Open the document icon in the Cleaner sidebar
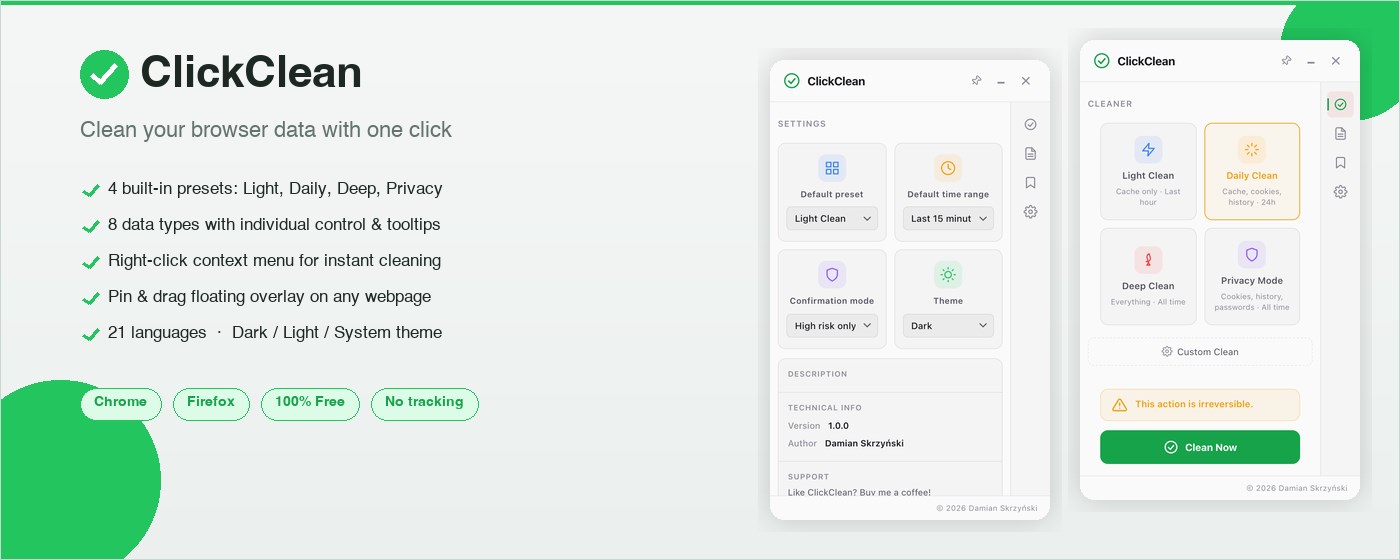This screenshot has width=1400, height=560. [1340, 133]
